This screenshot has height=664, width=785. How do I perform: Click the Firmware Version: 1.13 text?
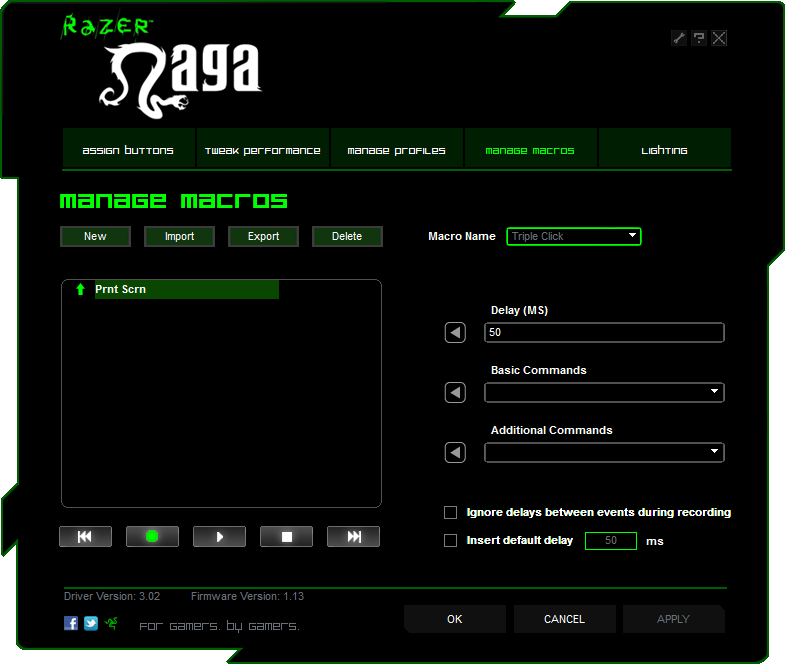pyautogui.click(x=247, y=596)
